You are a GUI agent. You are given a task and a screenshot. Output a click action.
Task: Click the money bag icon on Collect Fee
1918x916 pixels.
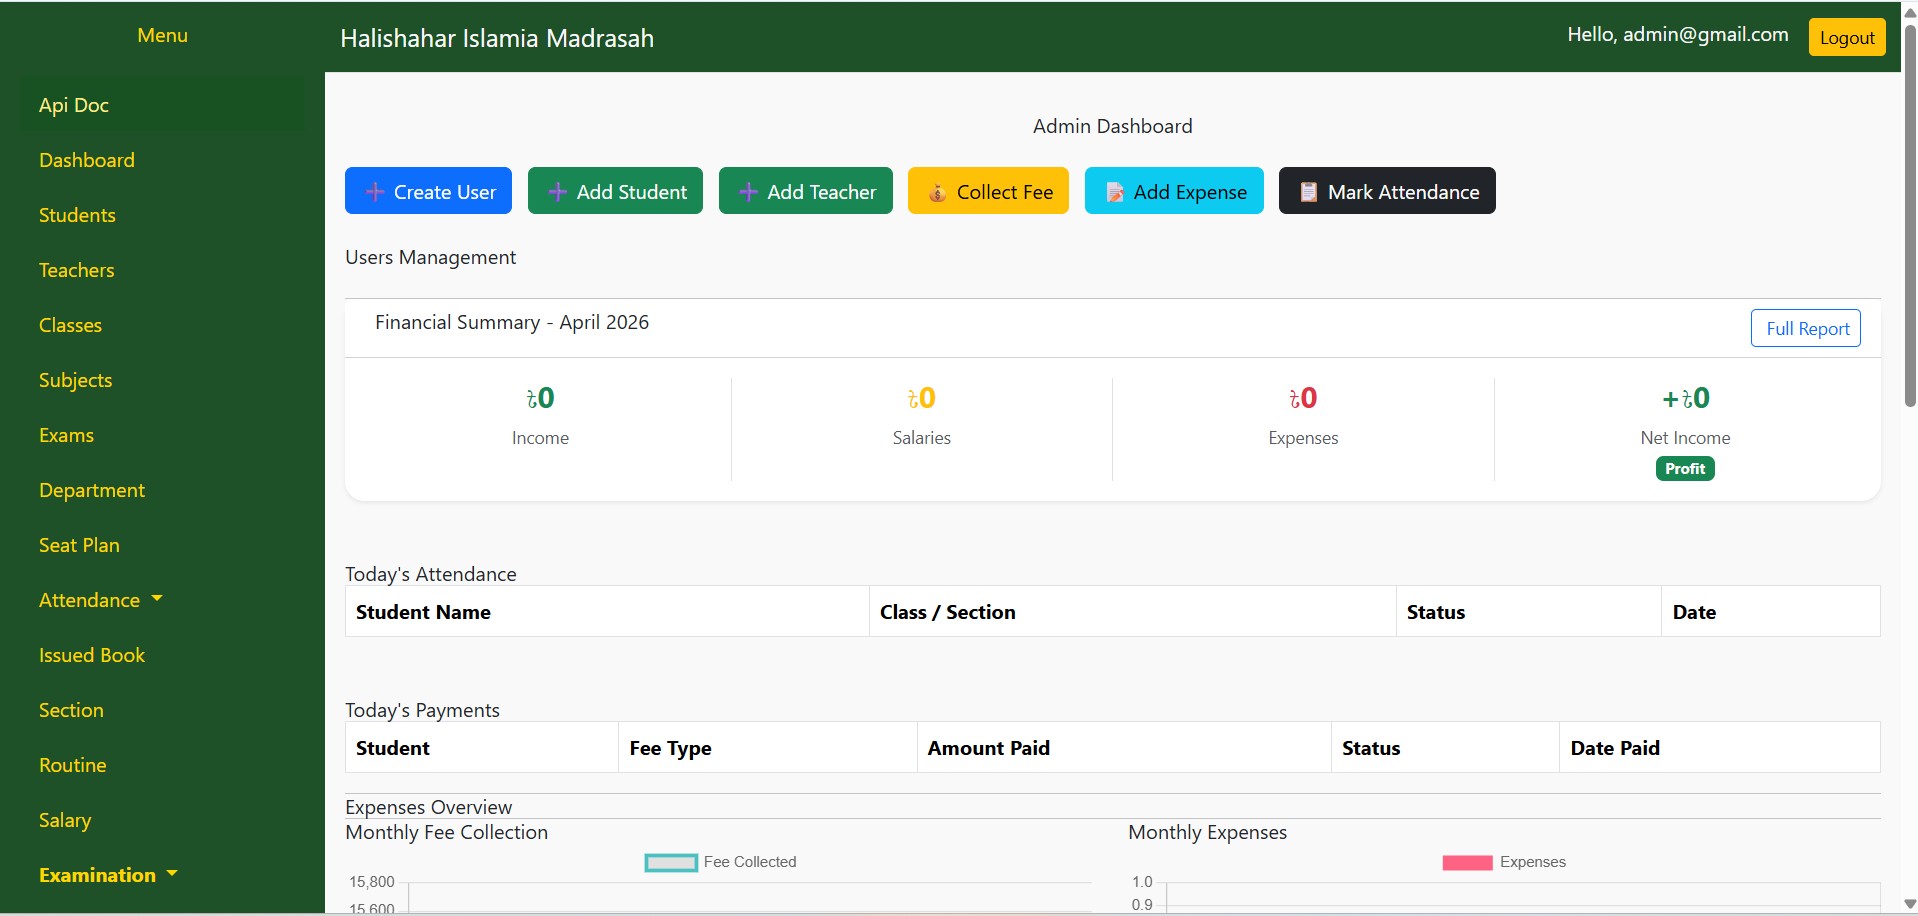(x=937, y=192)
